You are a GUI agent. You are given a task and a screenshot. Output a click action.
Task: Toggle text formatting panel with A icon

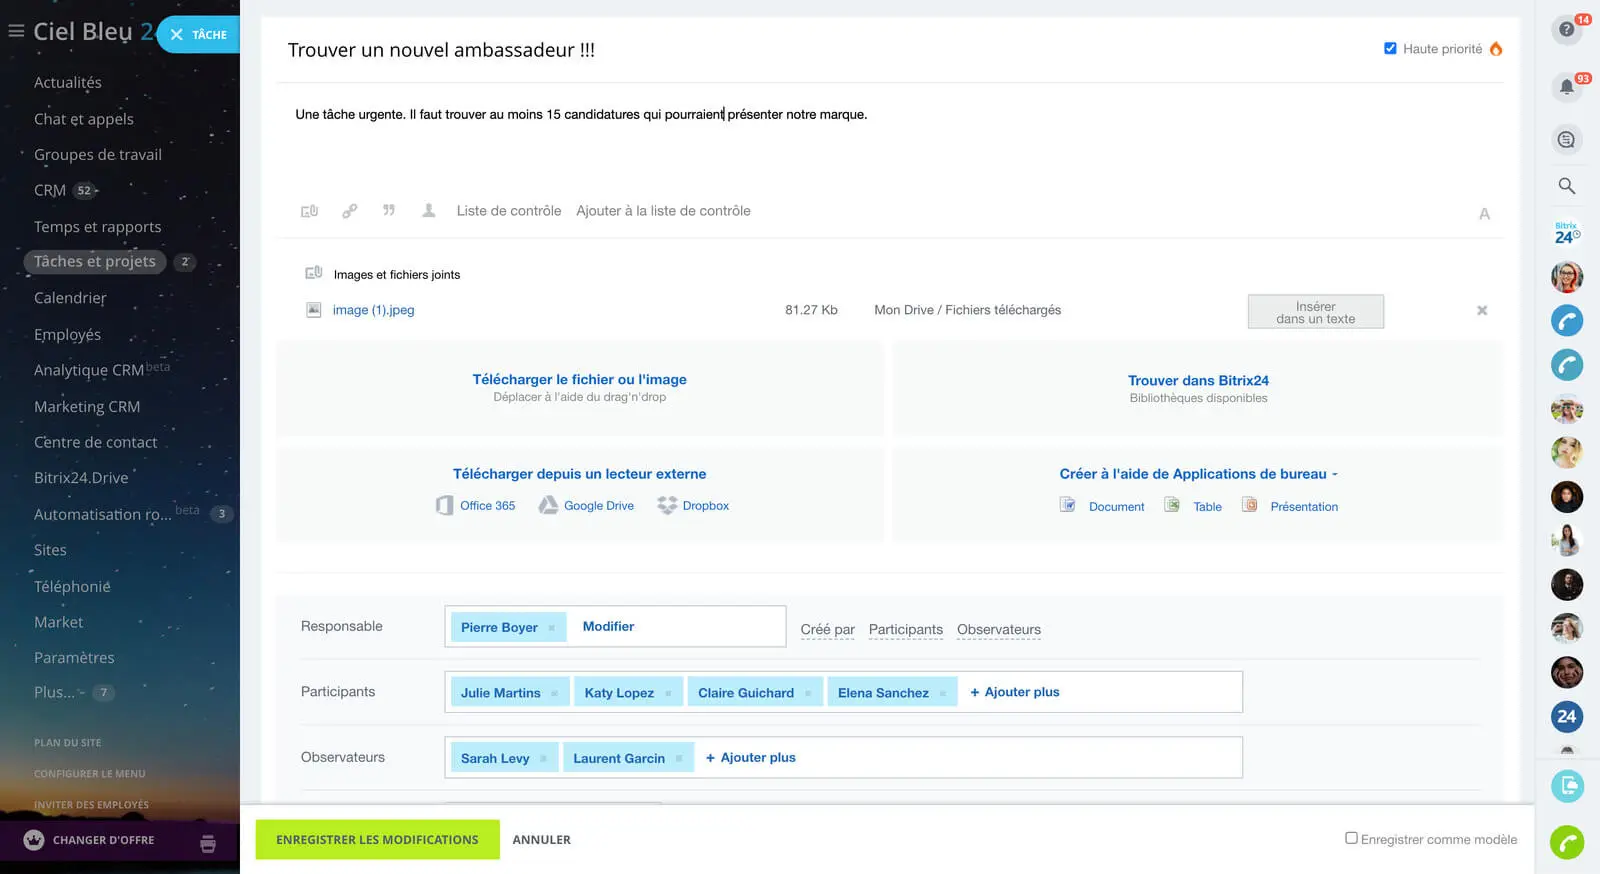1484,213
